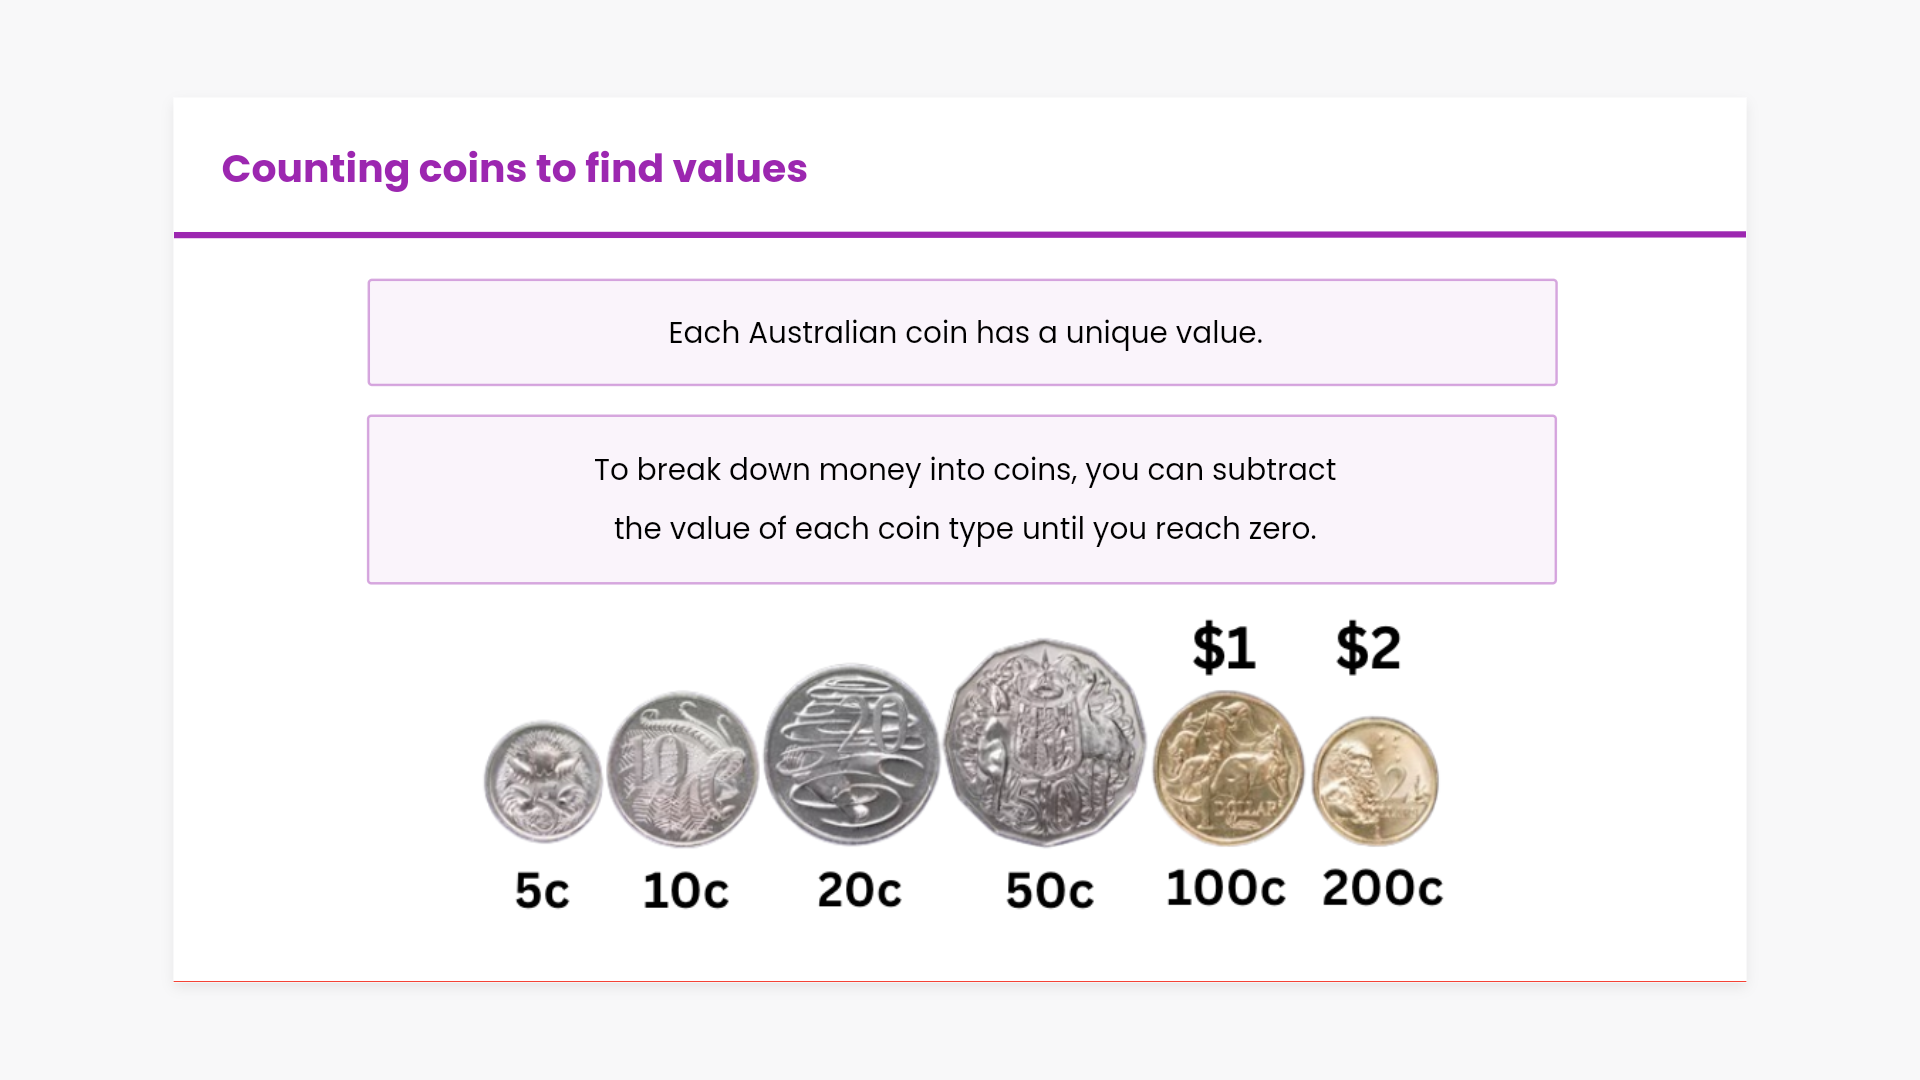
Task: Click the 20 cent platypus coin
Action: coord(852,755)
